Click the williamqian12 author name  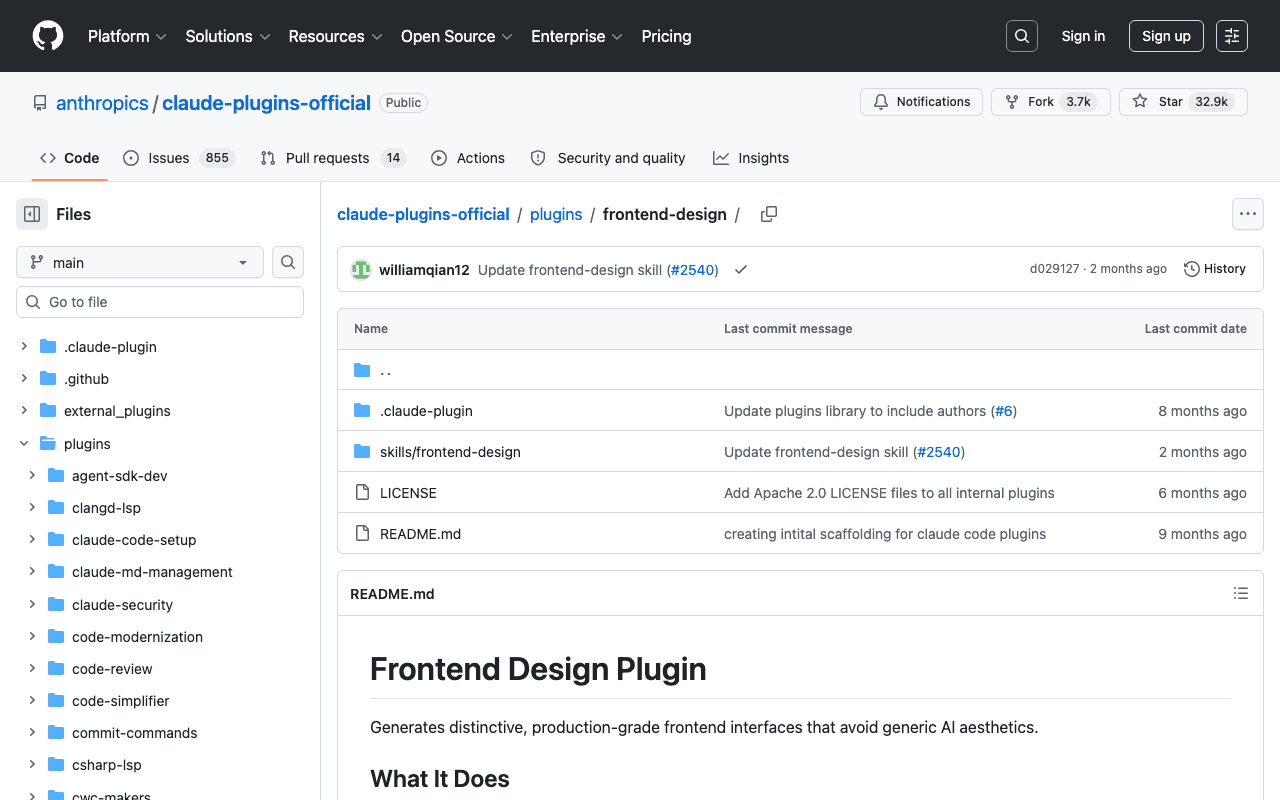(424, 269)
